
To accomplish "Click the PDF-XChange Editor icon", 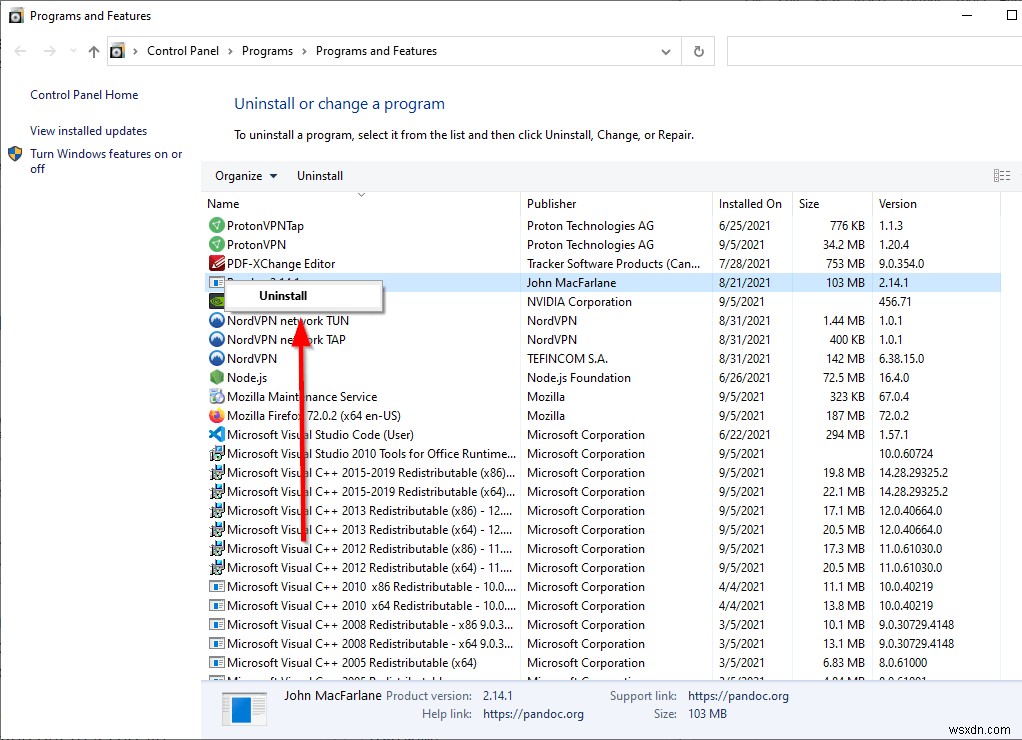I will pyautogui.click(x=216, y=263).
